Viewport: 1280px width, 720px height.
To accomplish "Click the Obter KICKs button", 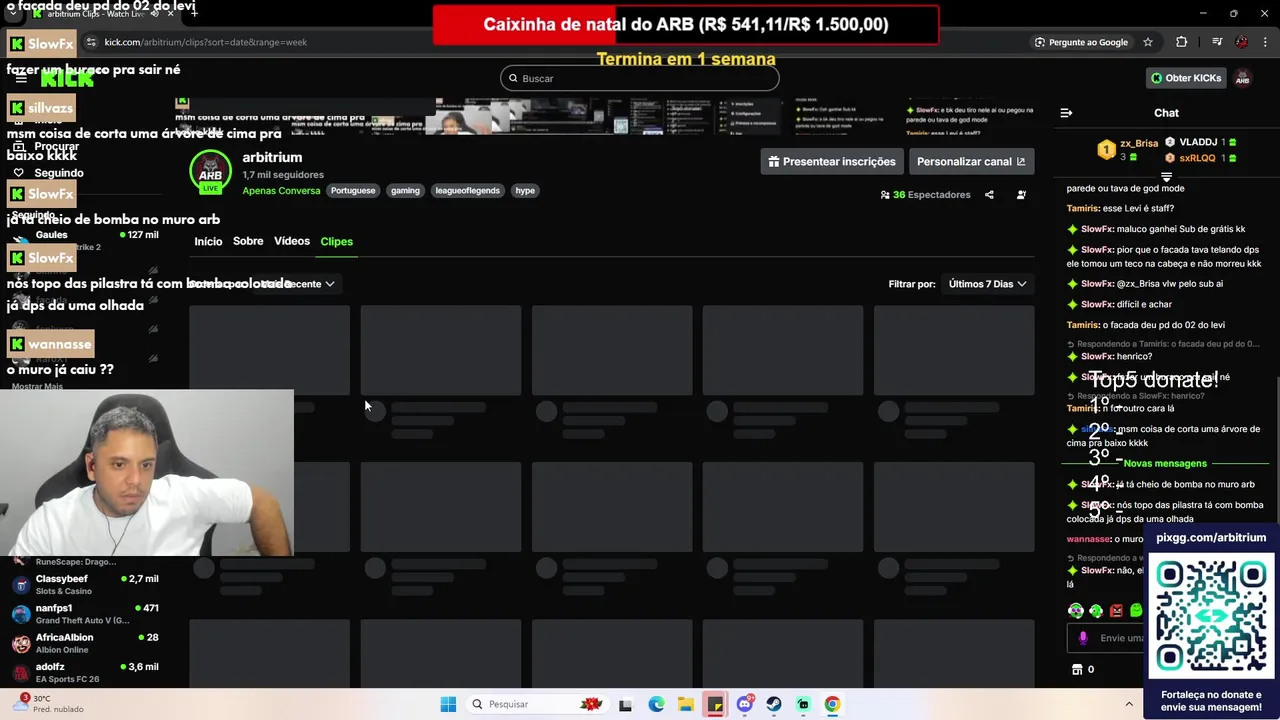I will click(x=1185, y=78).
